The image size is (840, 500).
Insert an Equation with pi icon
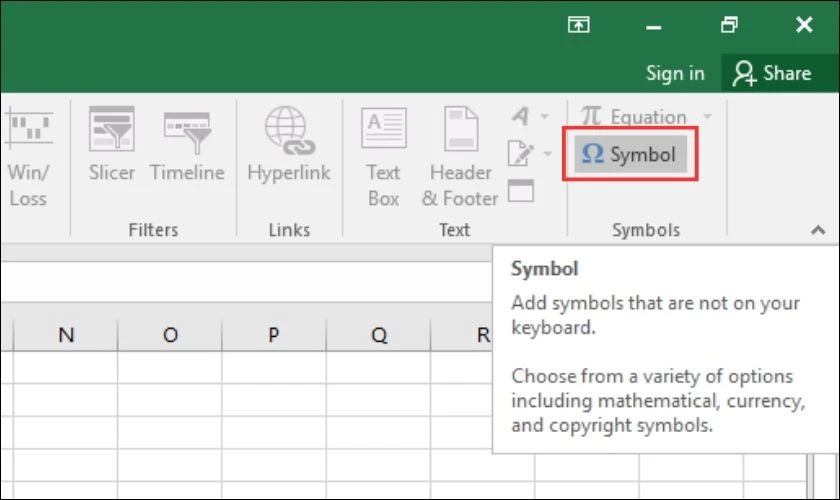(x=634, y=116)
